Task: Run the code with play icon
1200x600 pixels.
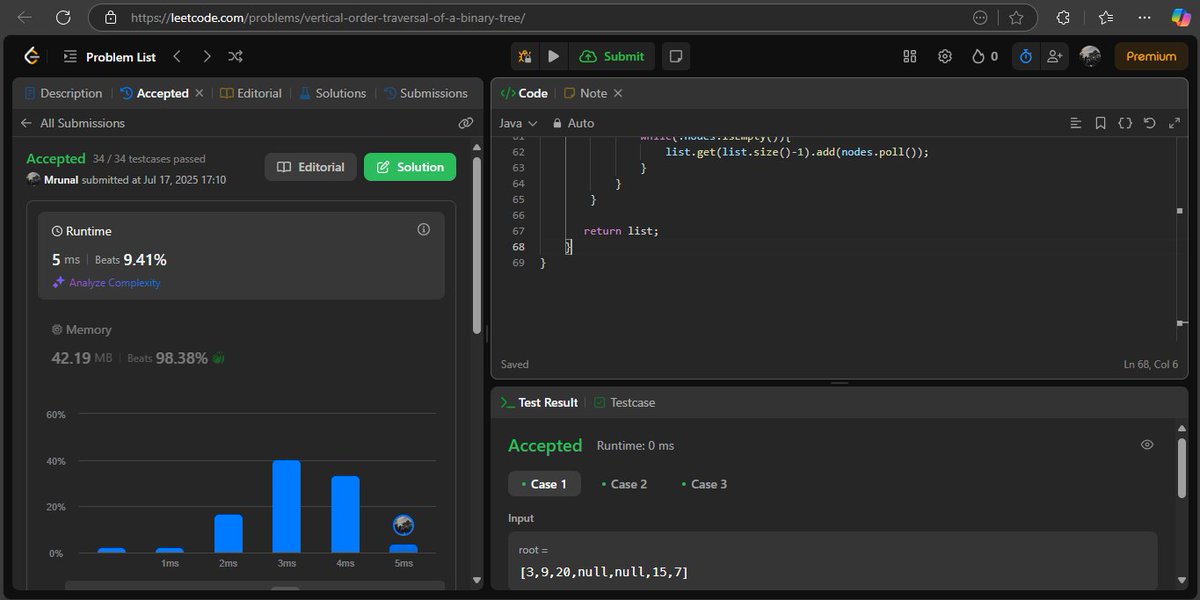Action: (x=553, y=57)
